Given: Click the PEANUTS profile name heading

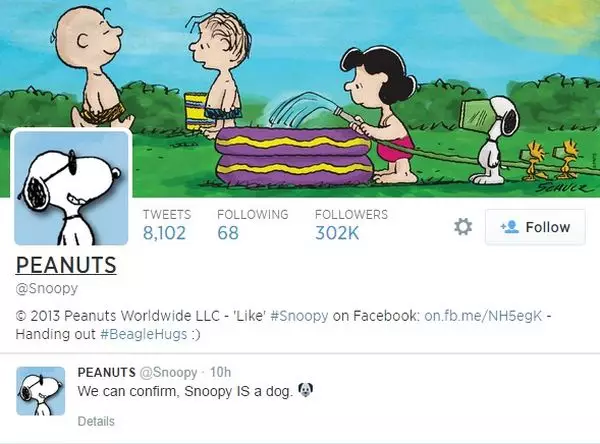Looking at the screenshot, I should pyautogui.click(x=66, y=265).
